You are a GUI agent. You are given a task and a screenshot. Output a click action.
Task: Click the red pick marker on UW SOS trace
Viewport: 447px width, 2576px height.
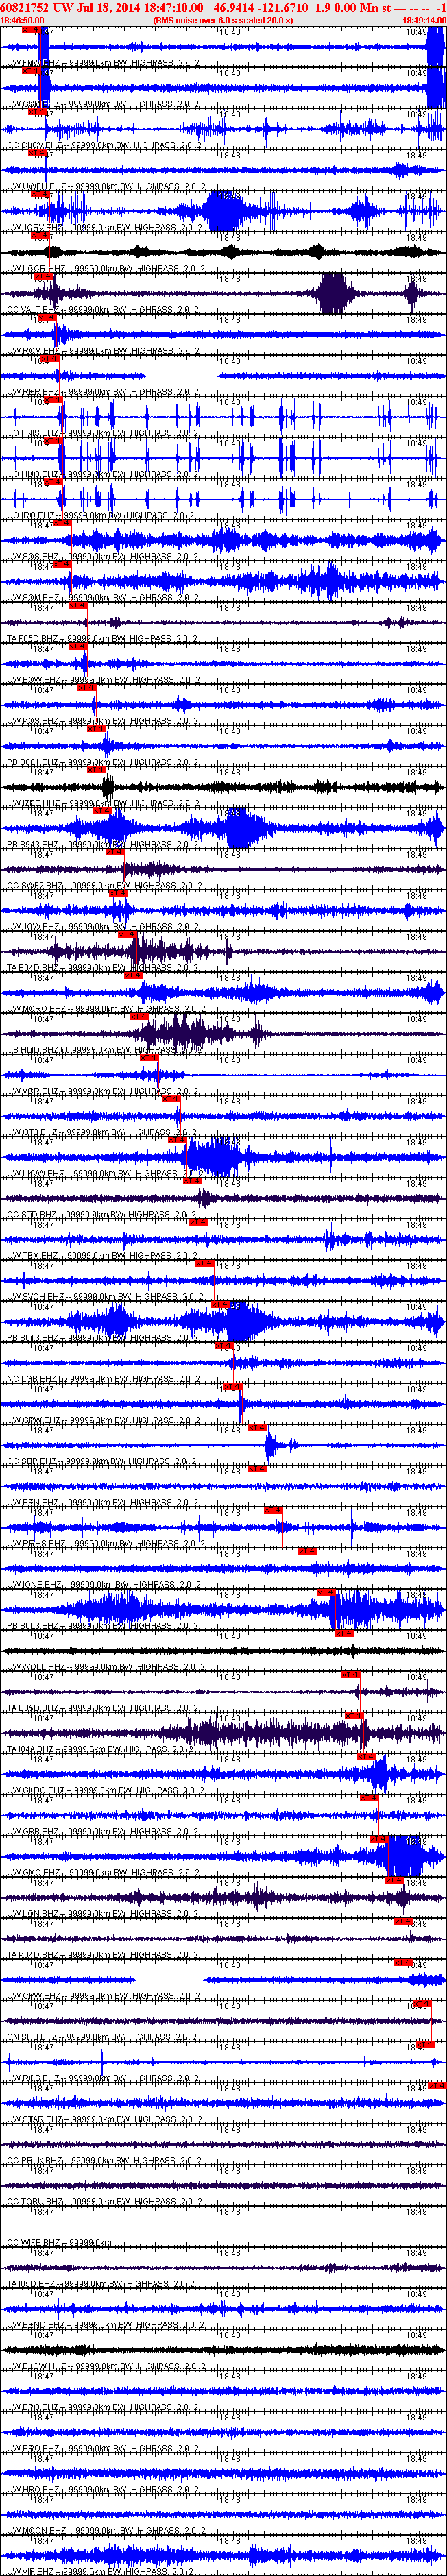[x=62, y=522]
